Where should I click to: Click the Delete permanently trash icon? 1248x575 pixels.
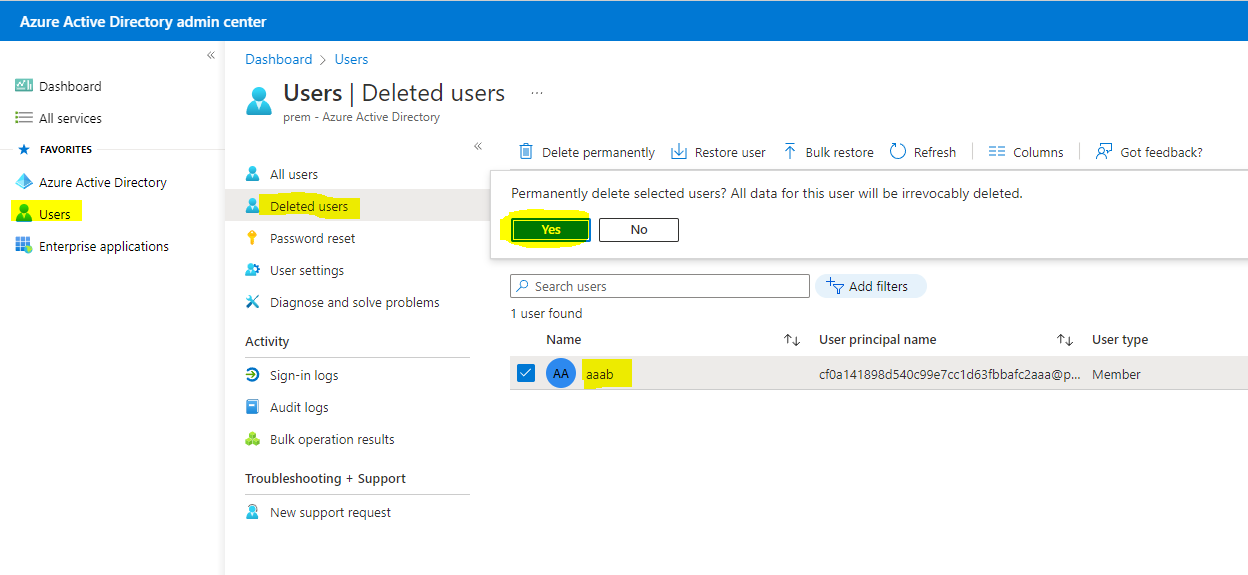[x=526, y=152]
